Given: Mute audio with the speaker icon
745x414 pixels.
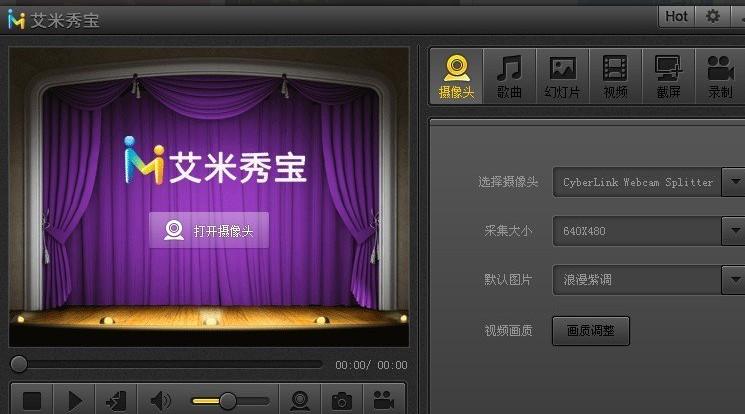Looking at the screenshot, I should point(160,400).
